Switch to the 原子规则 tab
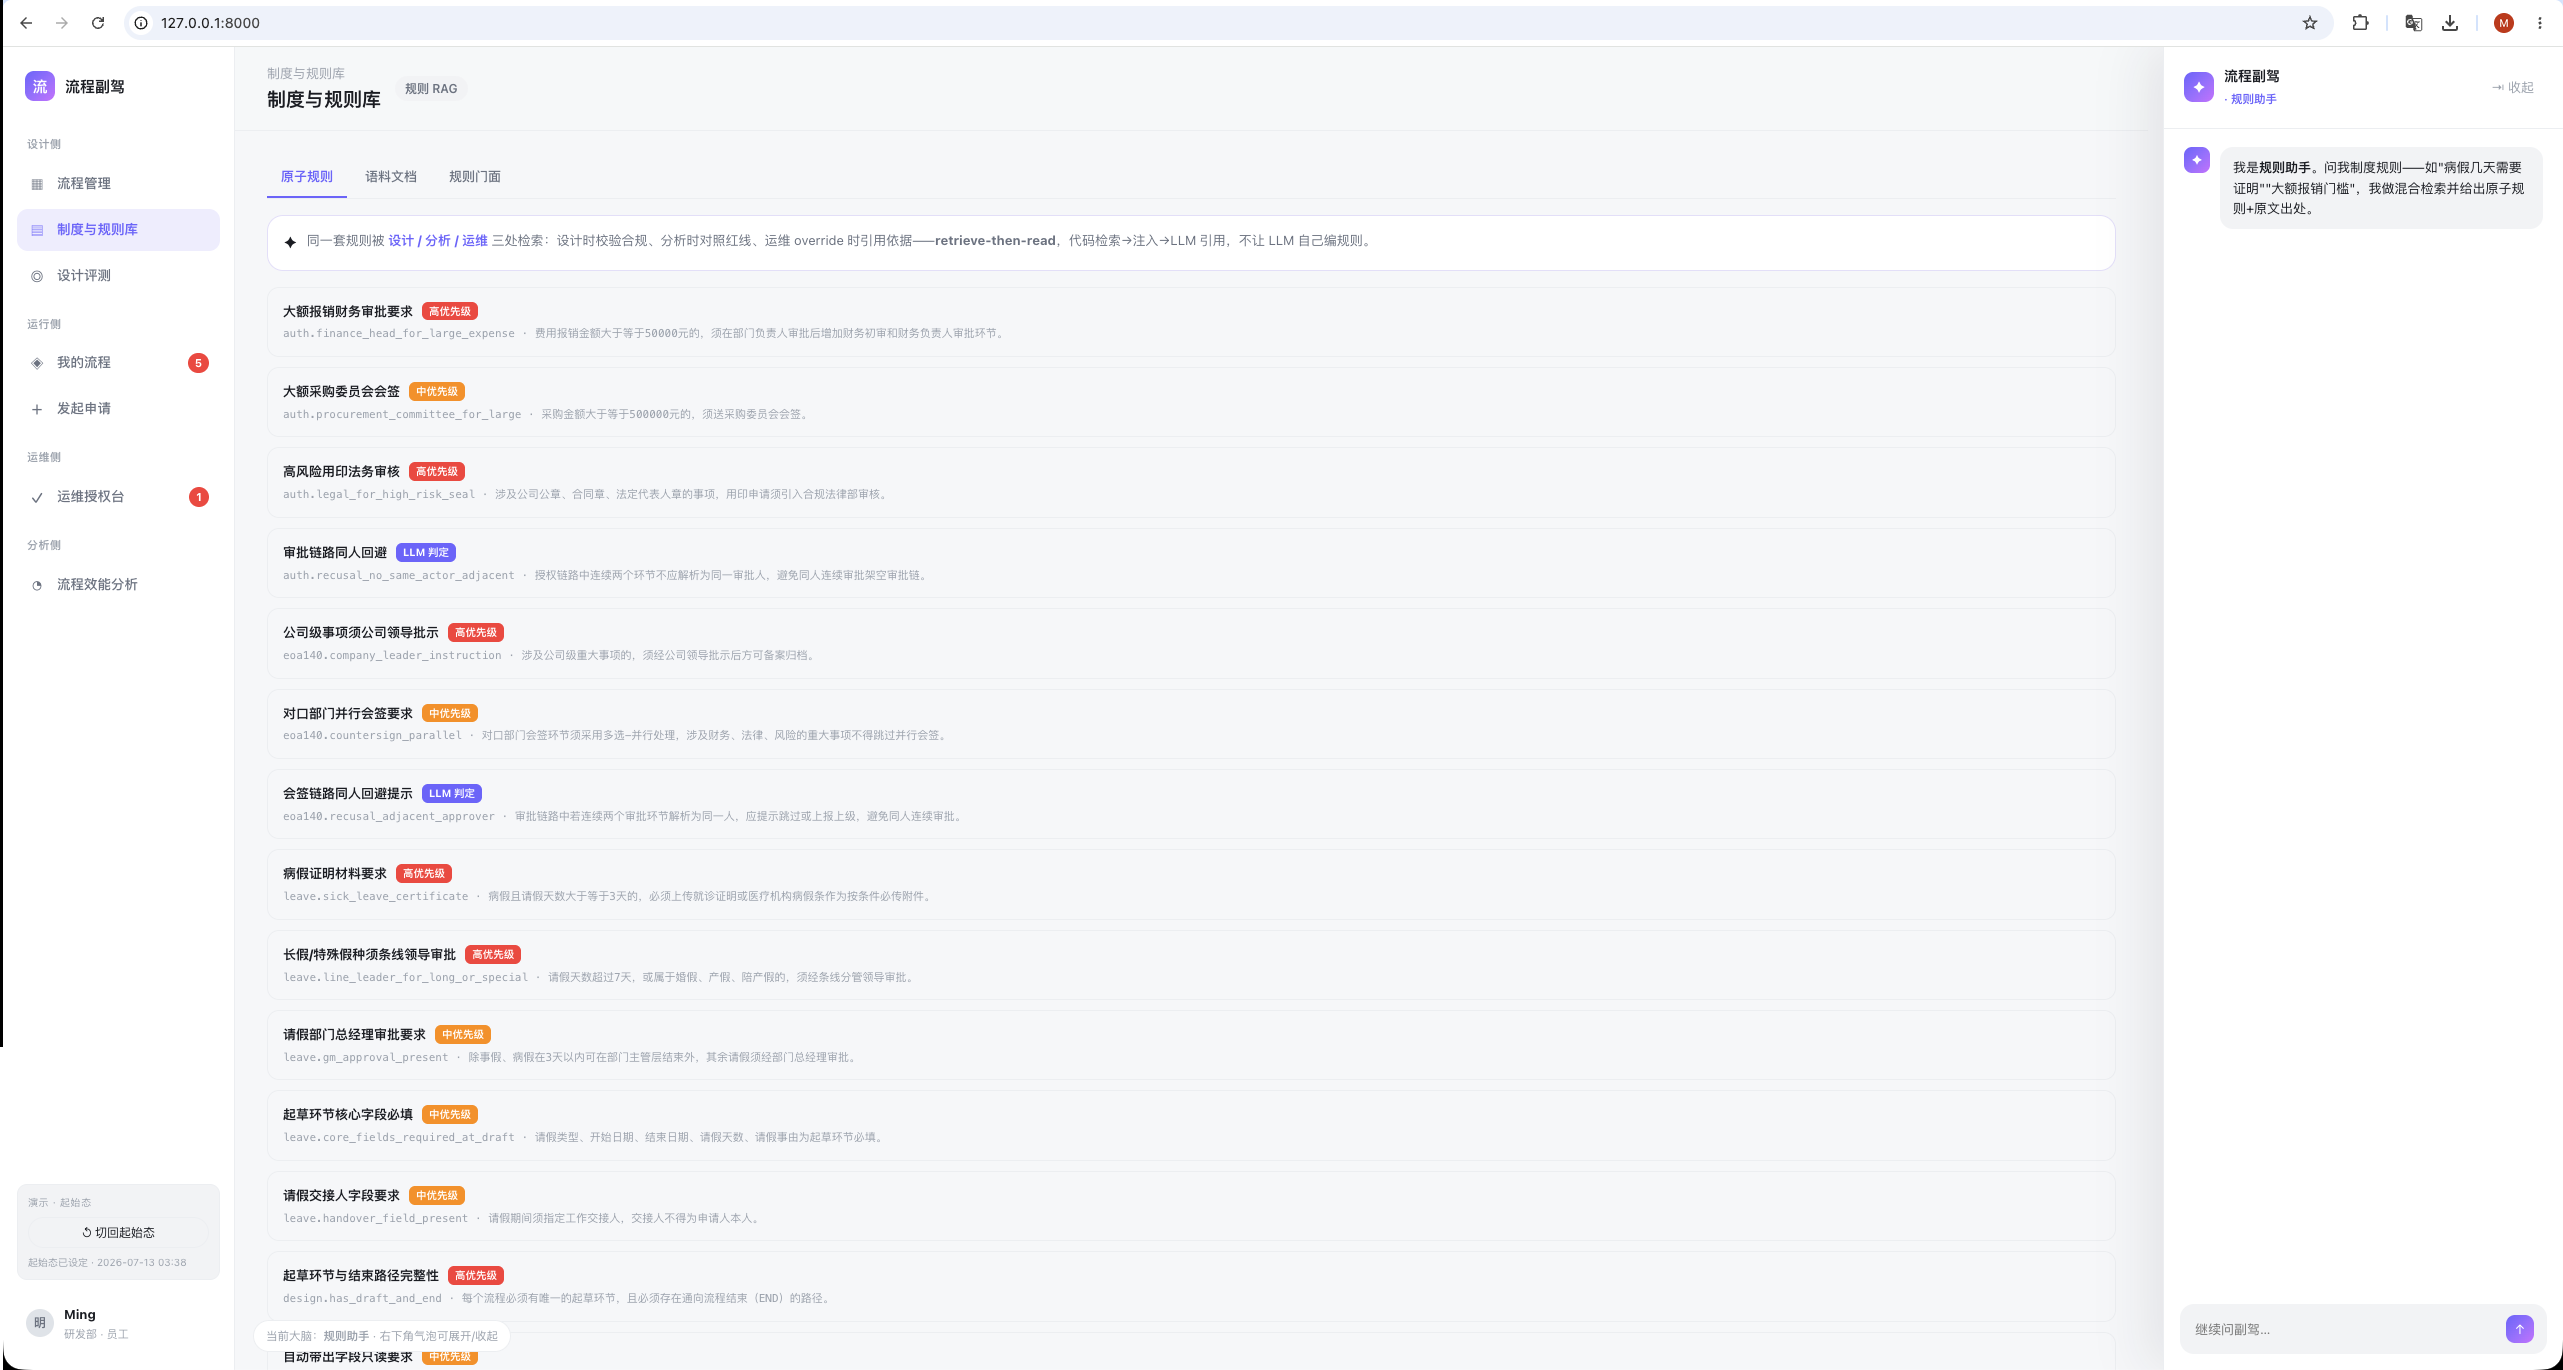The width and height of the screenshot is (2563, 1370). (306, 177)
